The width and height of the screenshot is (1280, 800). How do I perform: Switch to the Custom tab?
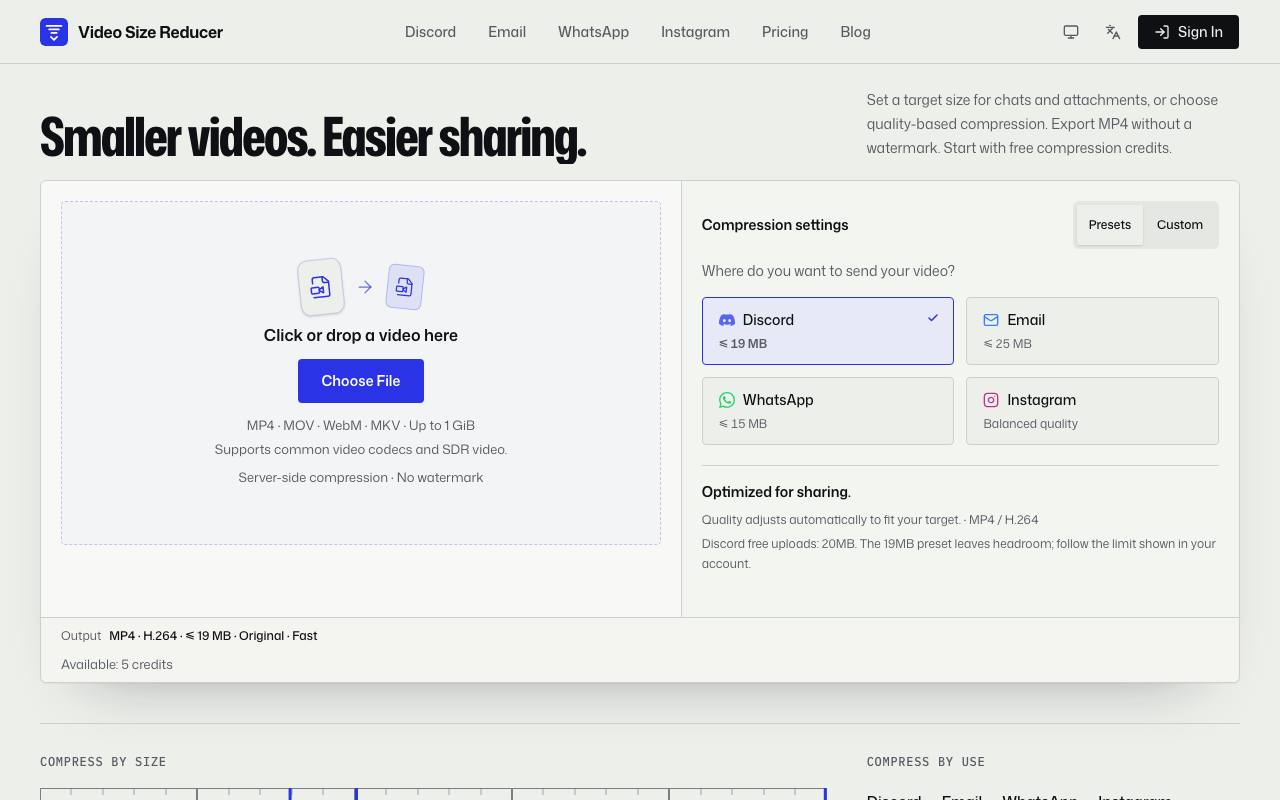[1180, 225]
